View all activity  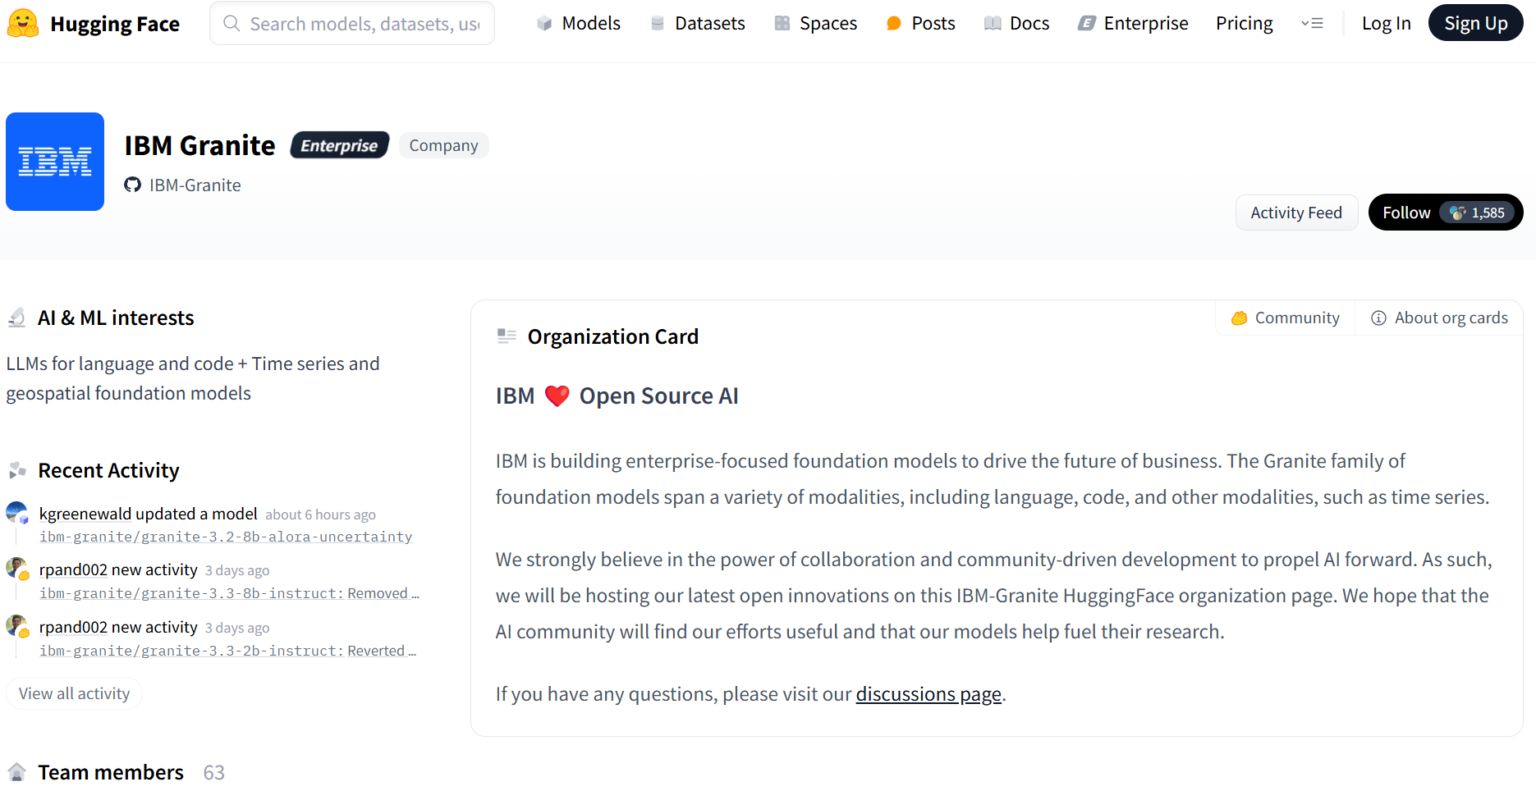[x=74, y=693]
